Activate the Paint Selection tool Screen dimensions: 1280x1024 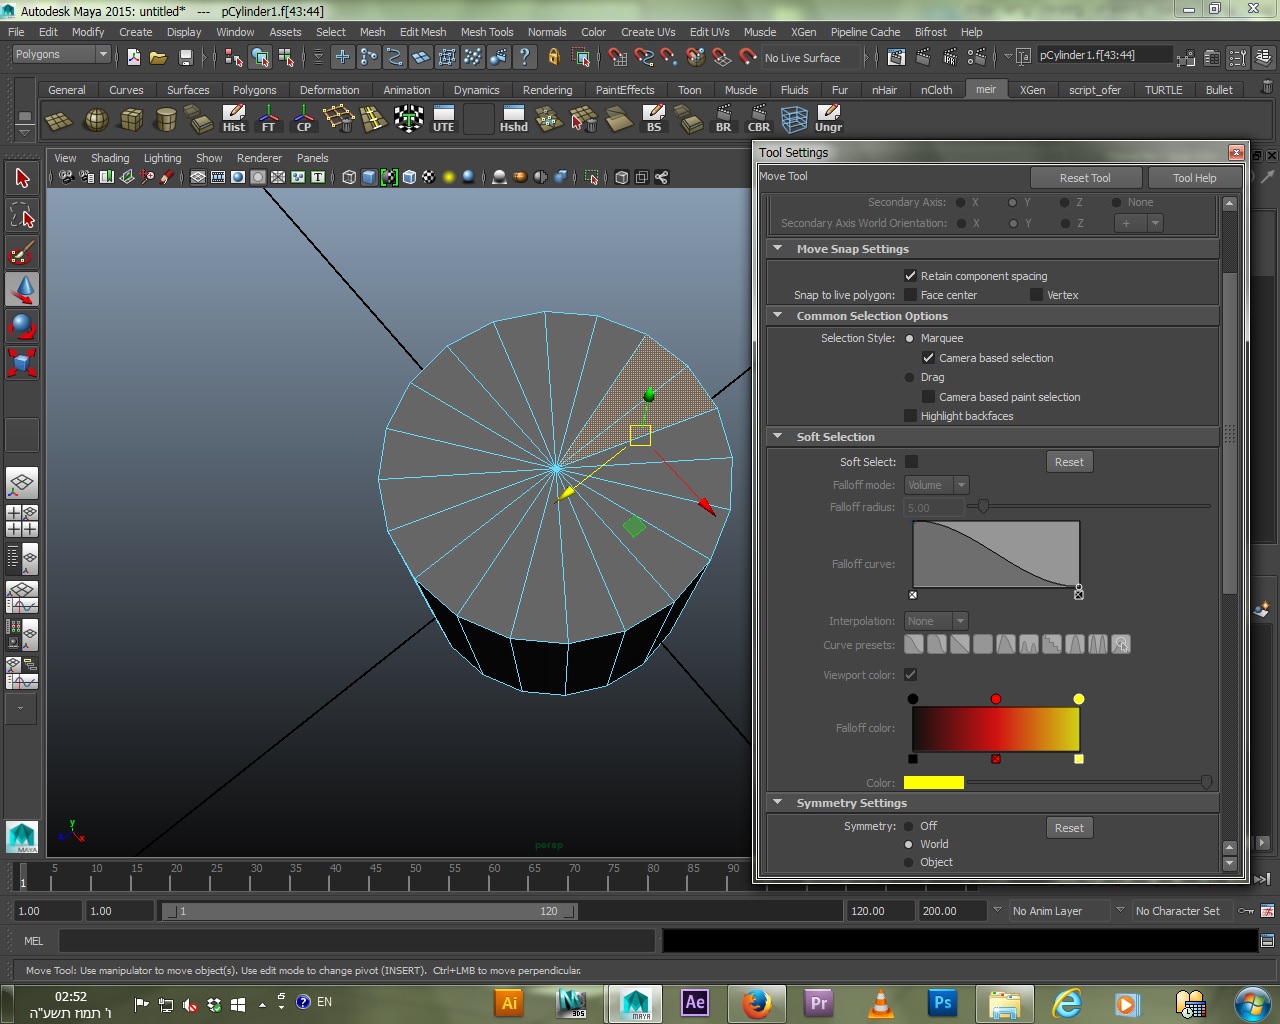(x=22, y=253)
